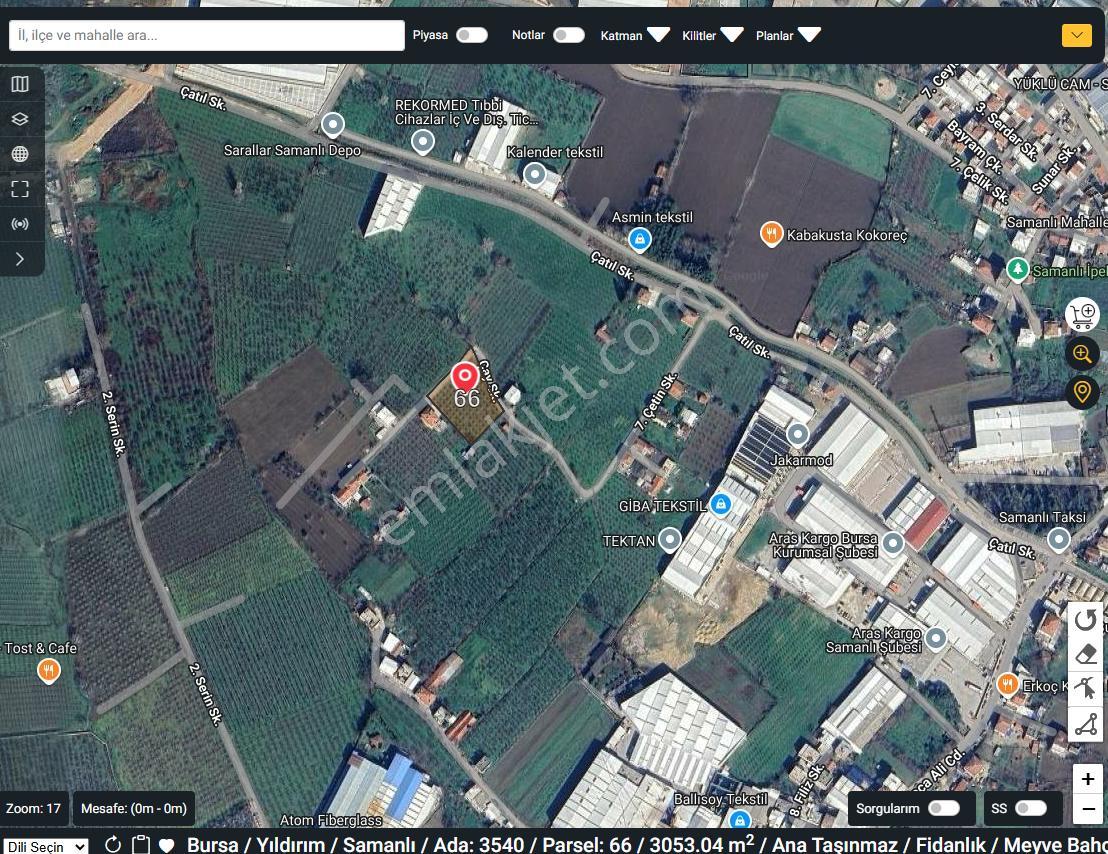Screen dimensions: 1108x854
Task: Open the Katman dropdown
Action: (x=635, y=35)
